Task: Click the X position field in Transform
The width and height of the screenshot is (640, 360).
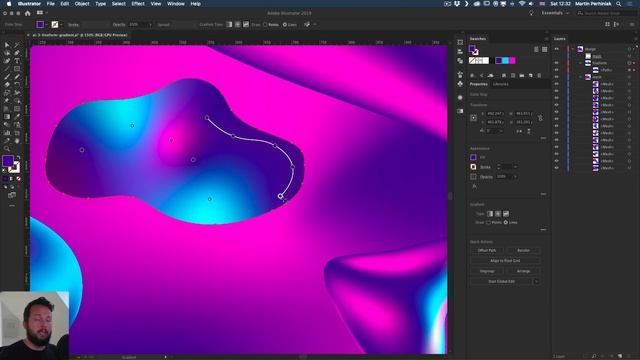Action: point(495,113)
